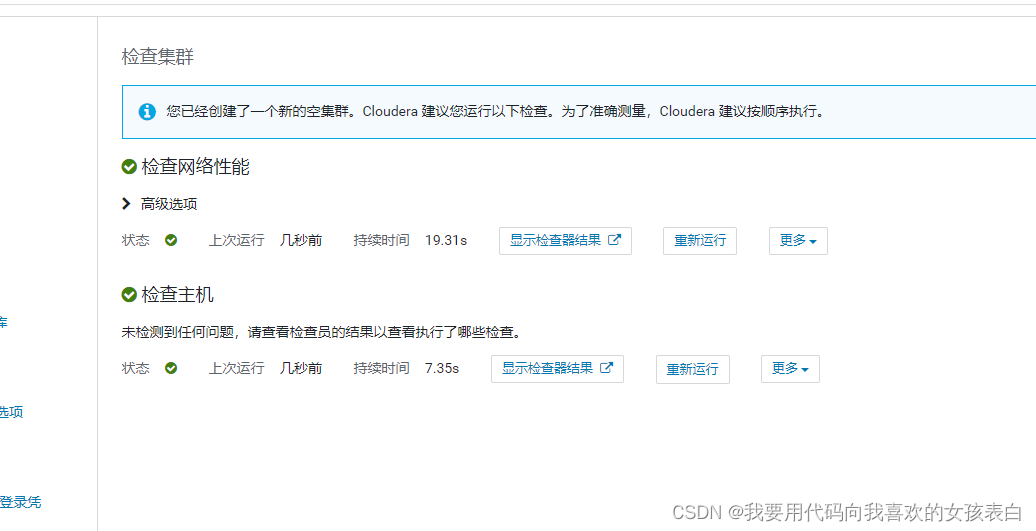Expand the 高级选项 chevron

click(126, 204)
